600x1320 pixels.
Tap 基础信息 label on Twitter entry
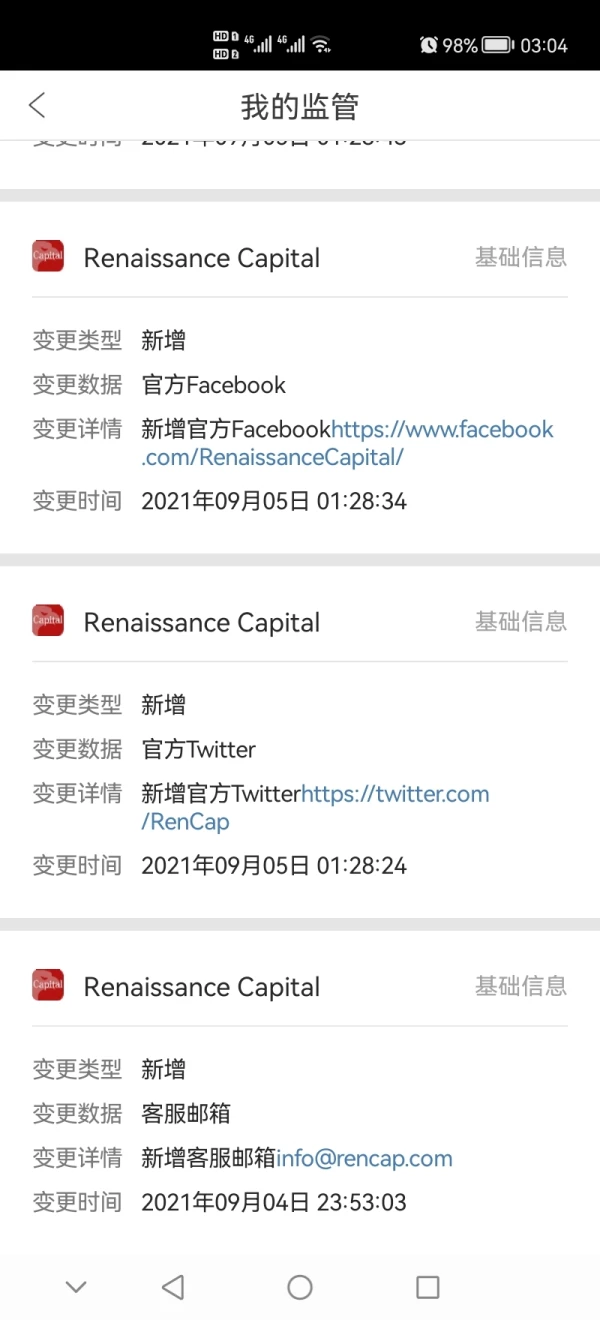pos(520,621)
